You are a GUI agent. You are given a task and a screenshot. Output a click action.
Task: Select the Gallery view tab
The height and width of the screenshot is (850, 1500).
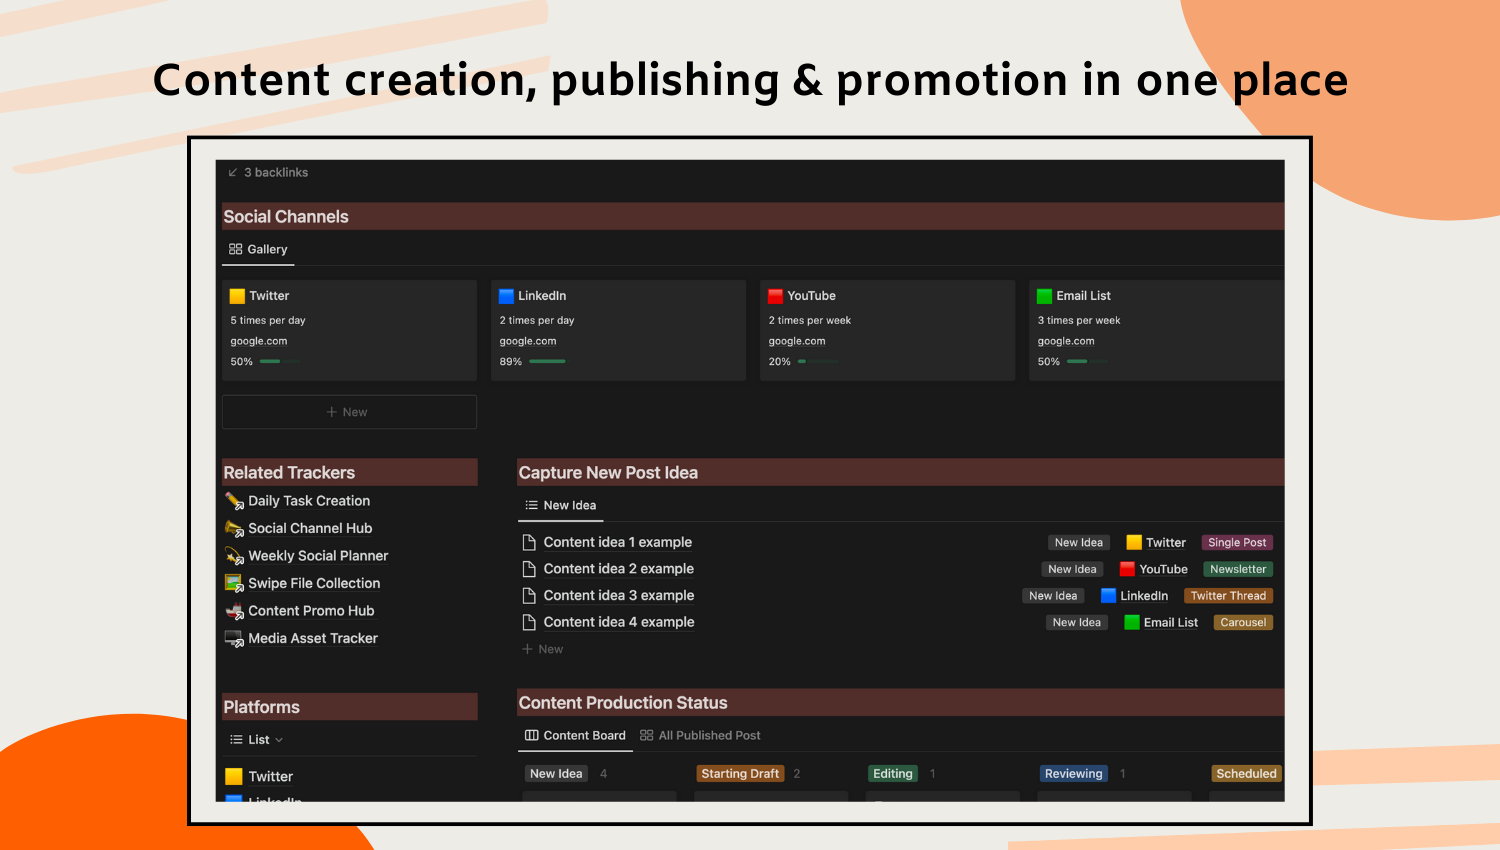coord(258,249)
